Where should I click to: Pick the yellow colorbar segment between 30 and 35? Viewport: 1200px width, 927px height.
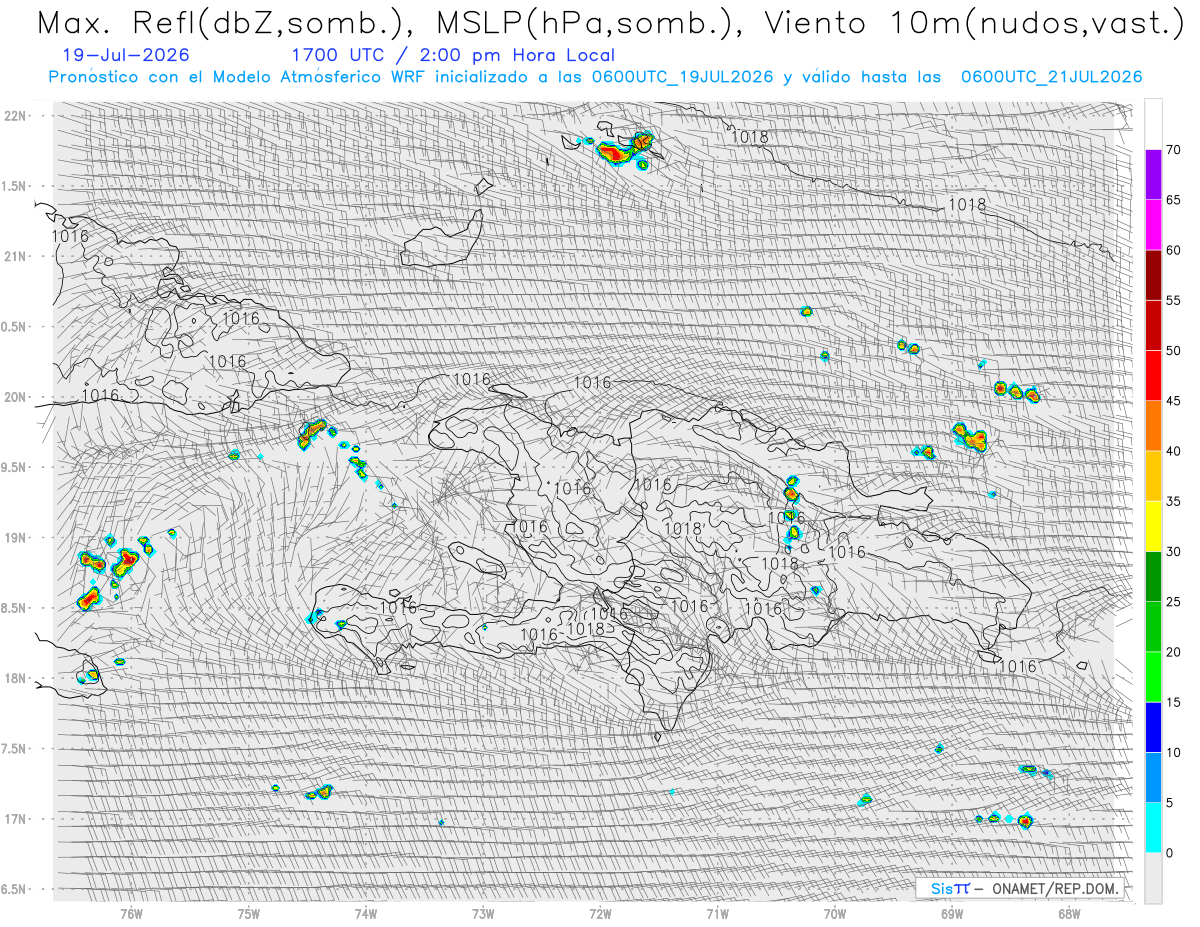coord(1153,526)
